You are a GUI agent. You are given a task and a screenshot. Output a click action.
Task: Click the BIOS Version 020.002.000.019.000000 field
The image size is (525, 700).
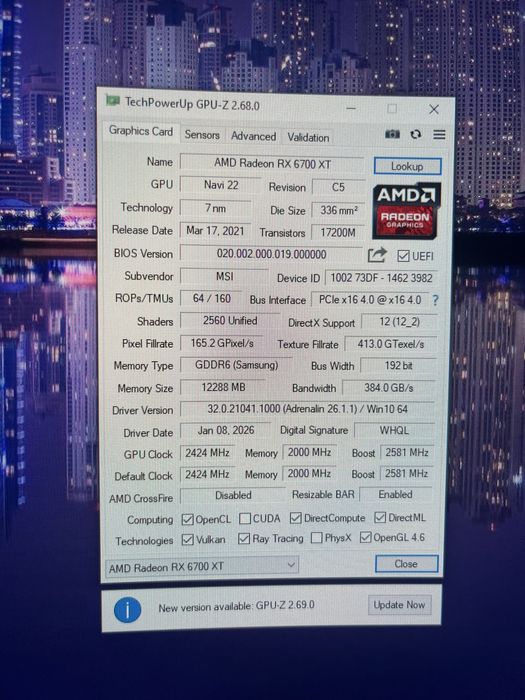(271, 254)
